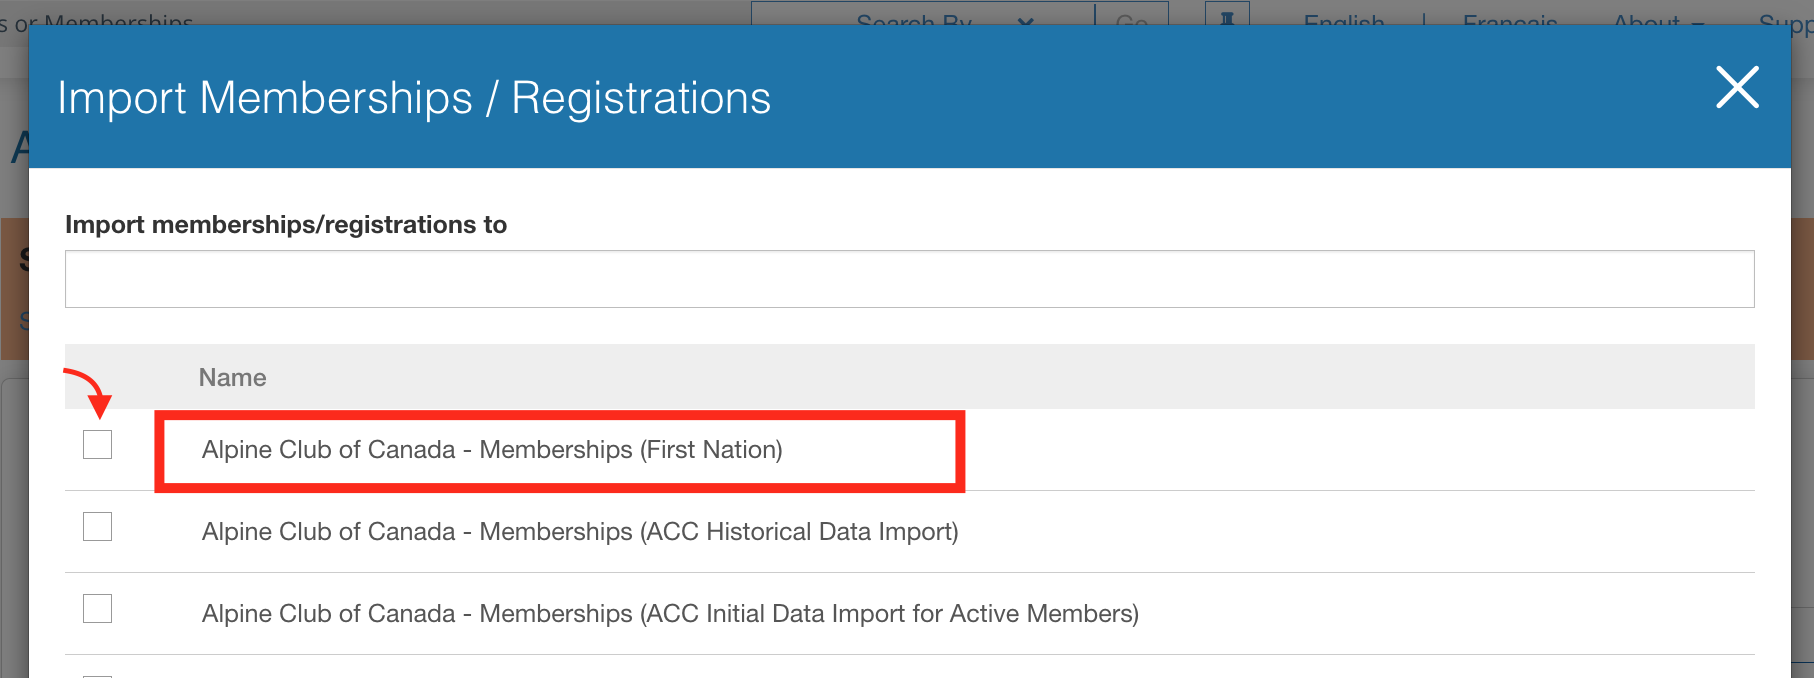Focus the Import memberships/registrations to field
This screenshot has height=678, width=1814.
909,279
